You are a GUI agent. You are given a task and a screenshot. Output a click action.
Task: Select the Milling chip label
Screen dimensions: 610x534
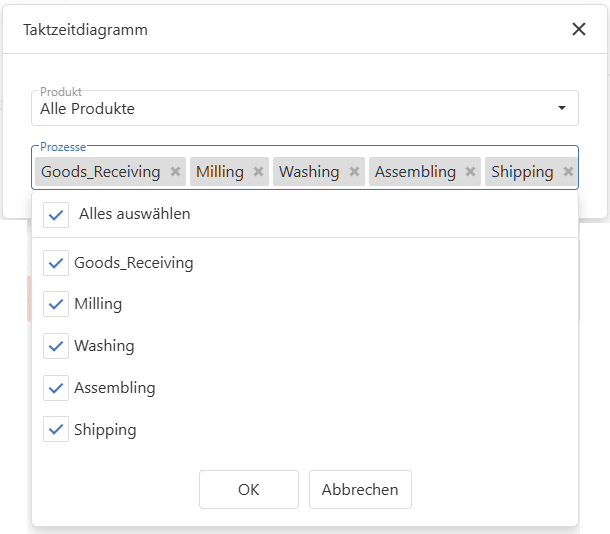point(220,172)
